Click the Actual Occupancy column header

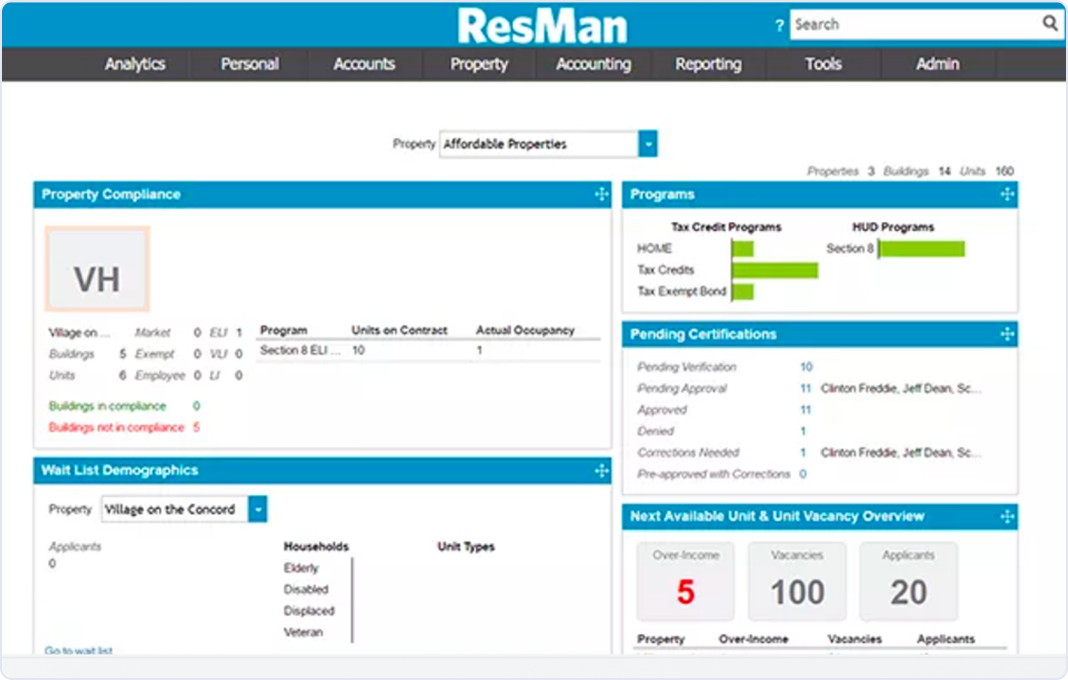[525, 330]
